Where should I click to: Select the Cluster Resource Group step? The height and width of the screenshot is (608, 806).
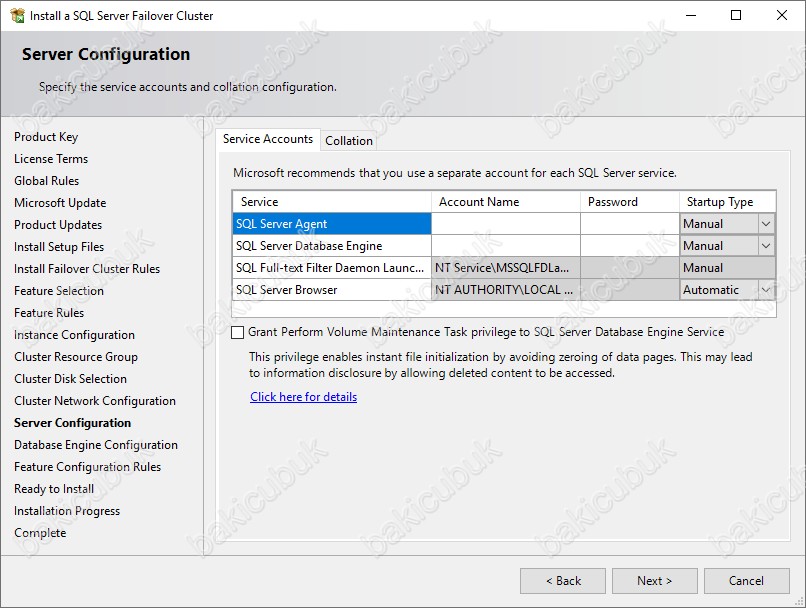tap(76, 357)
